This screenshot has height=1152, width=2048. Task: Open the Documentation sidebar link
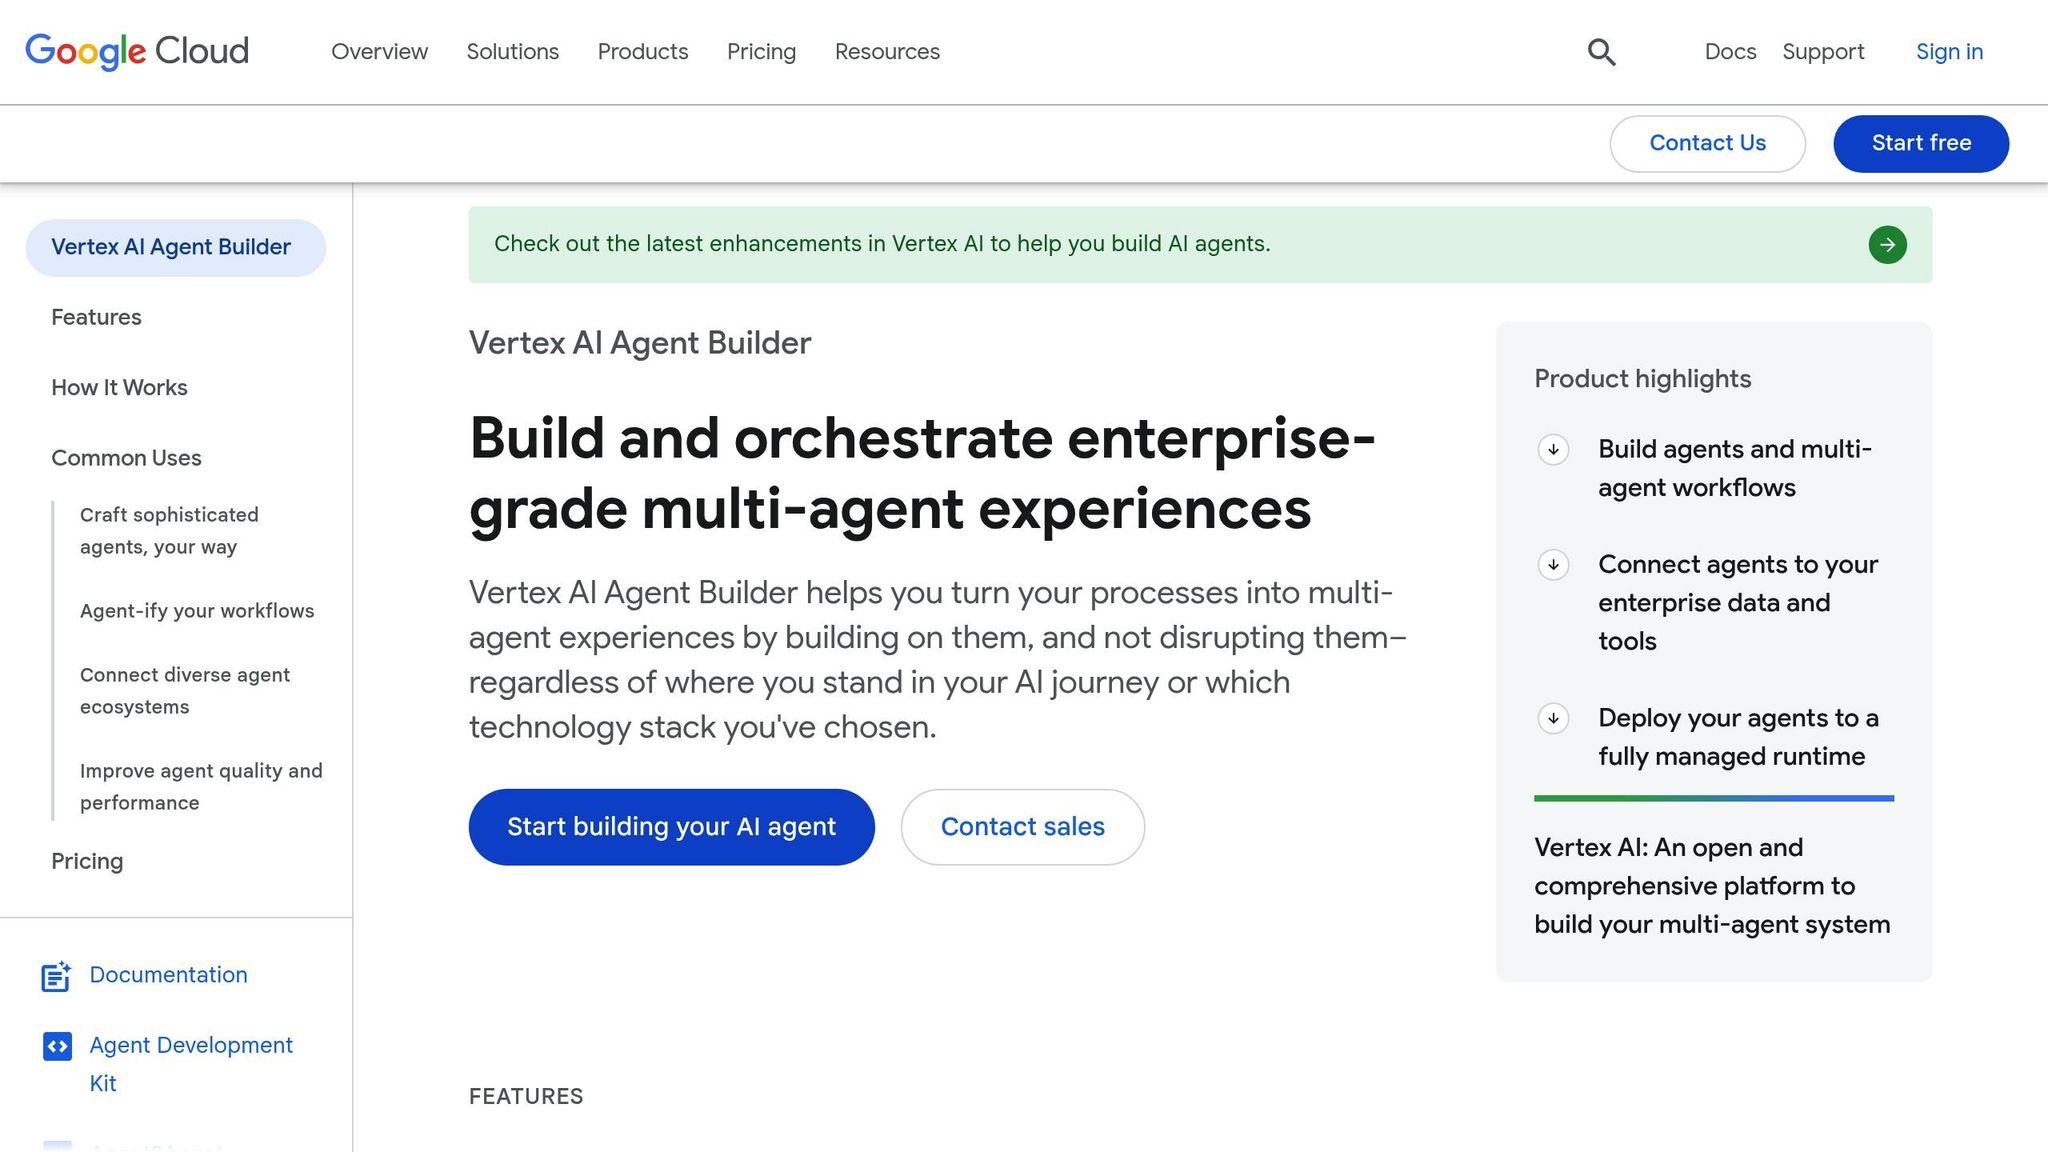(x=168, y=975)
